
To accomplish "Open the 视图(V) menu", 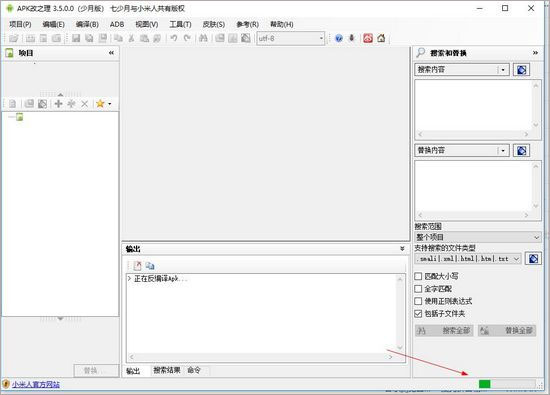I will 147,24.
